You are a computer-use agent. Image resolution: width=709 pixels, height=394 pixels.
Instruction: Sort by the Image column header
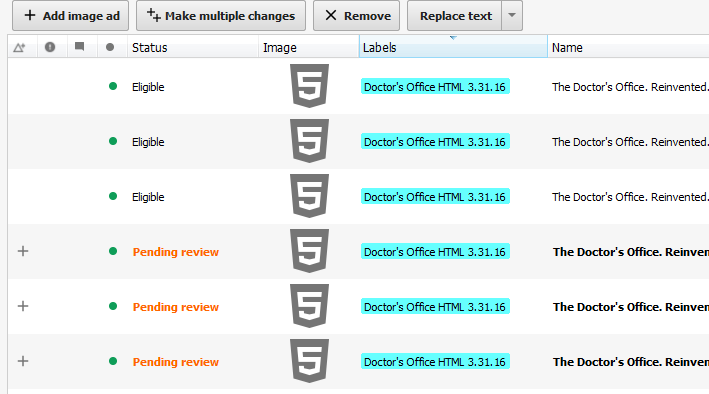point(309,47)
